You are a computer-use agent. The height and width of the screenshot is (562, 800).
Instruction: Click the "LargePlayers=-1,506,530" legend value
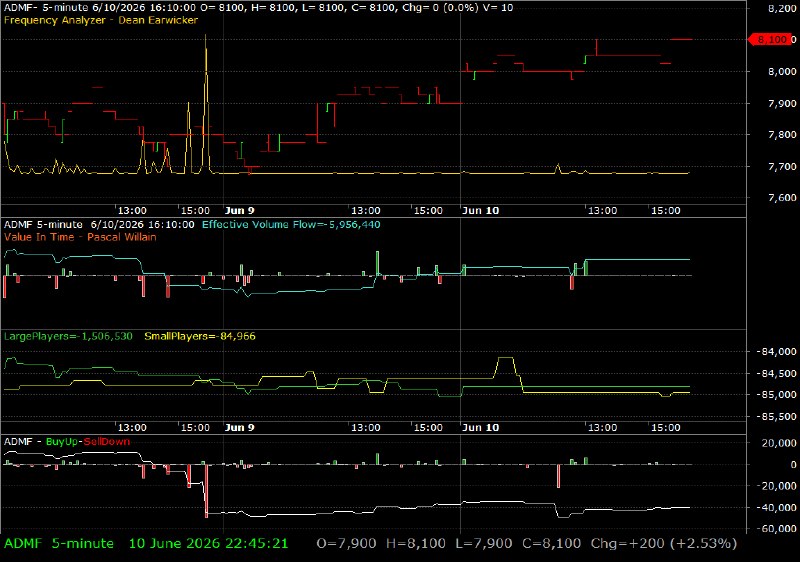pyautogui.click(x=68, y=336)
